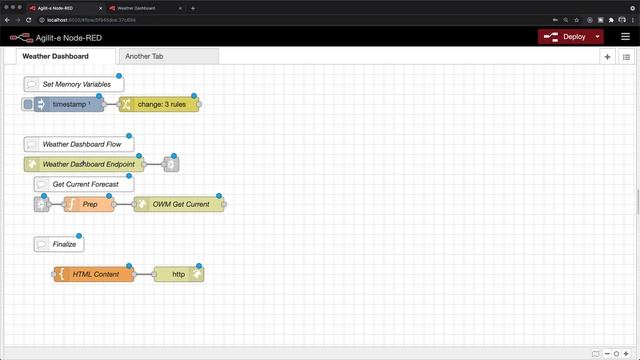Click the output port of OWM Get Current

click(x=224, y=204)
